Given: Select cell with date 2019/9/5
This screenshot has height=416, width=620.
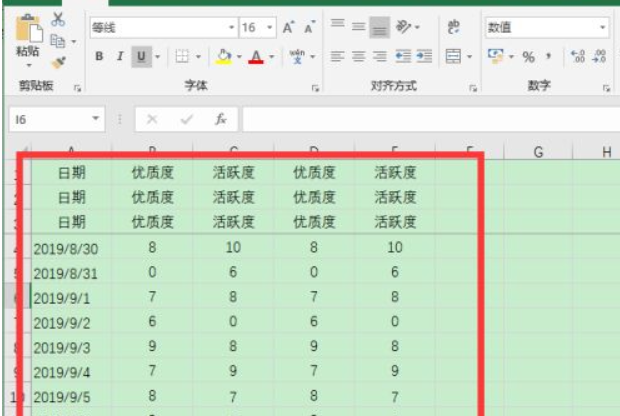Looking at the screenshot, I should tap(71, 397).
